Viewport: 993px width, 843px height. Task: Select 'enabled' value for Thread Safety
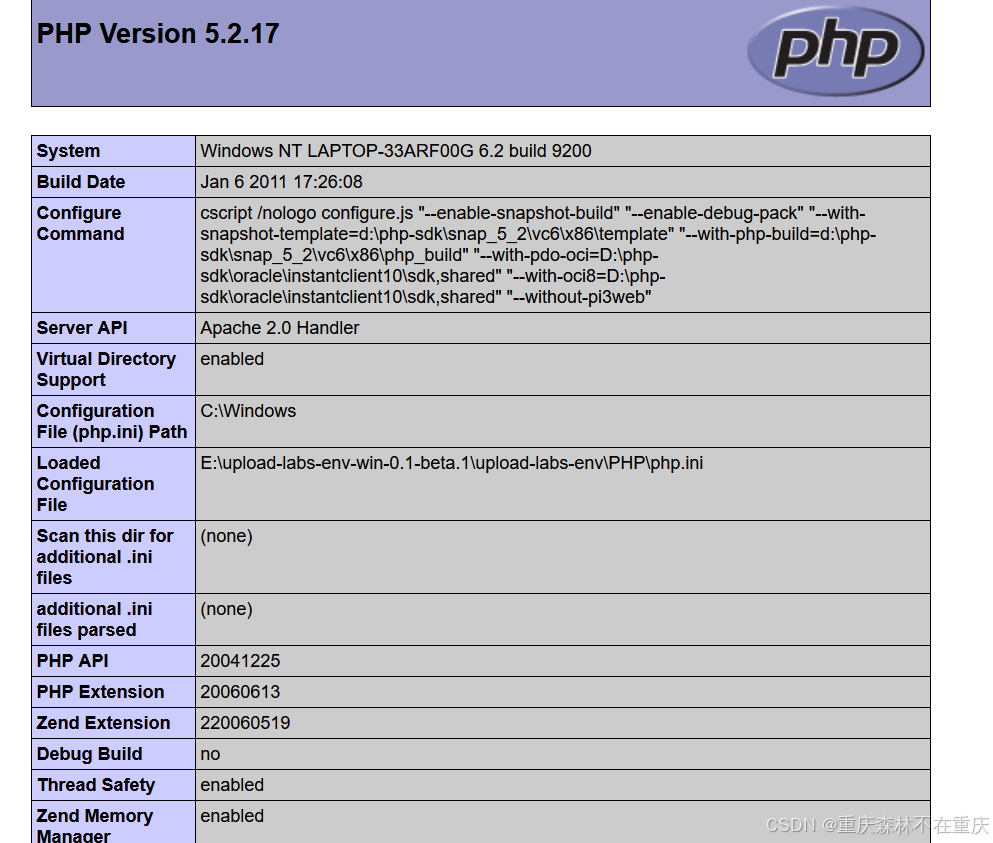point(232,785)
